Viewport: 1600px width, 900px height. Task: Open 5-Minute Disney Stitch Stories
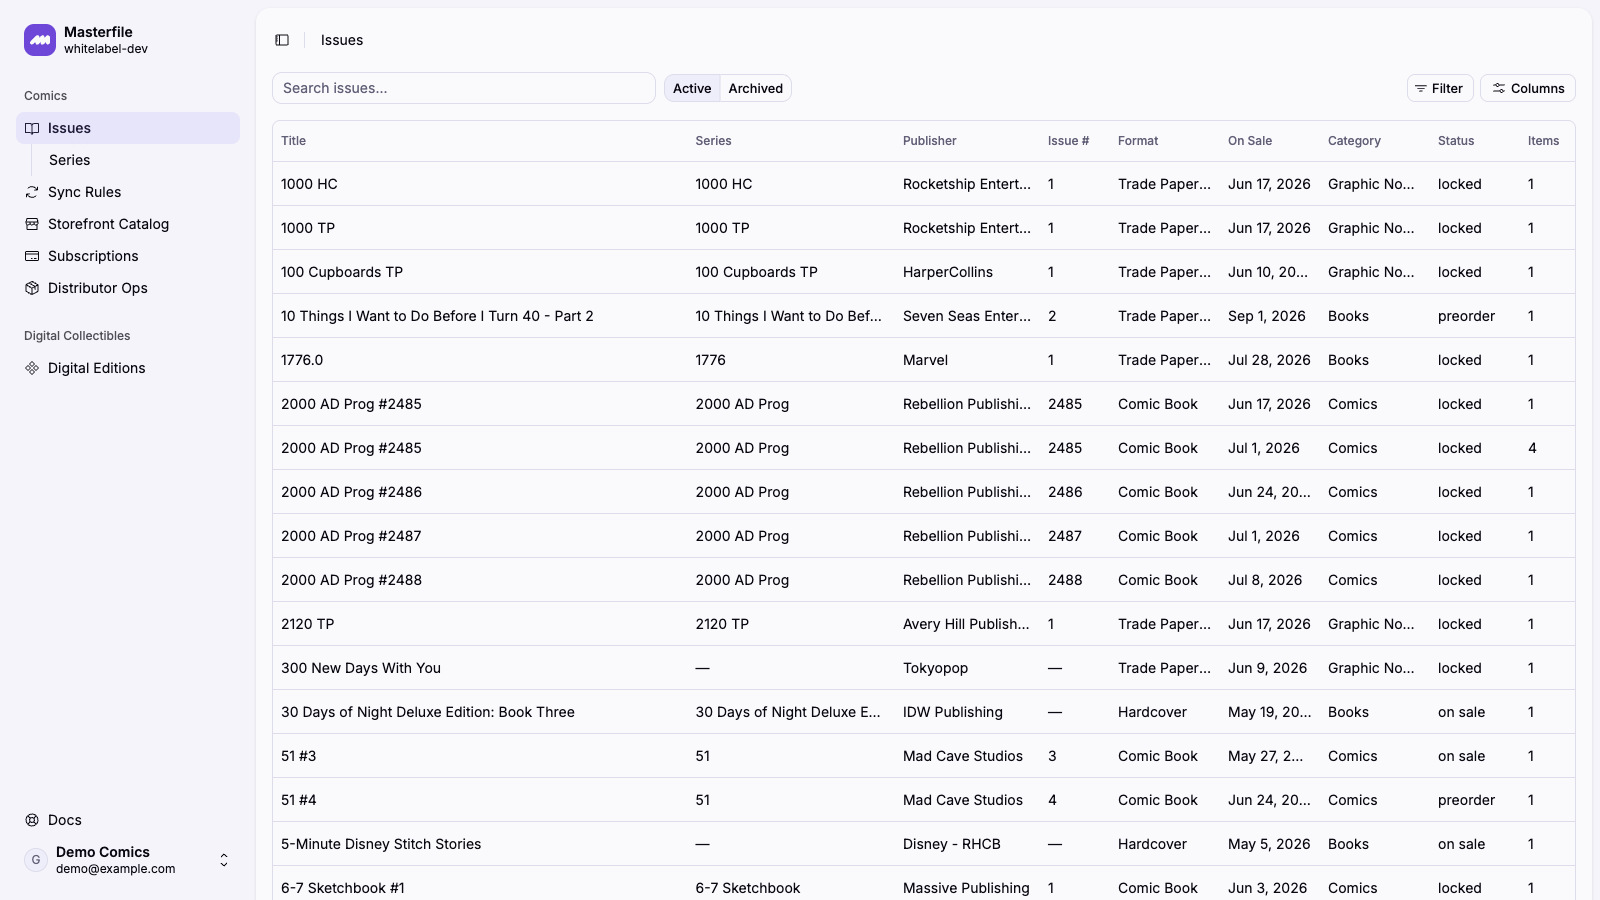(x=381, y=844)
